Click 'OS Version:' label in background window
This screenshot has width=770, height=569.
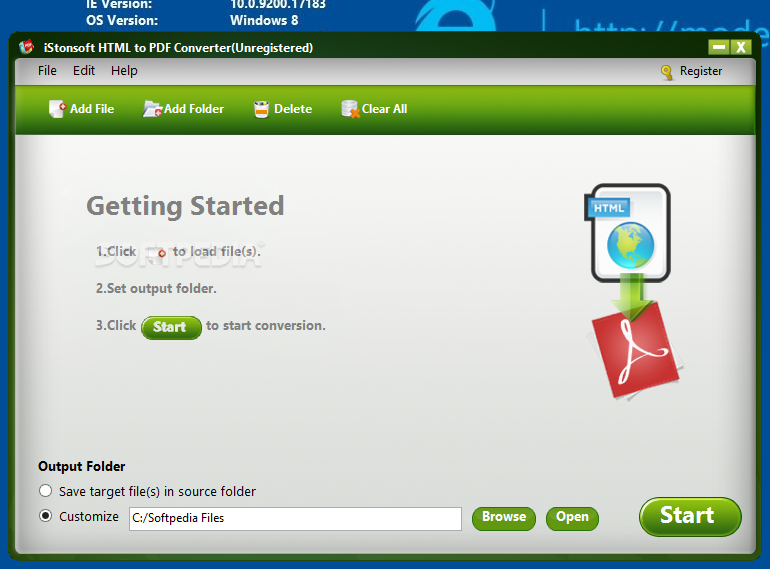[122, 20]
